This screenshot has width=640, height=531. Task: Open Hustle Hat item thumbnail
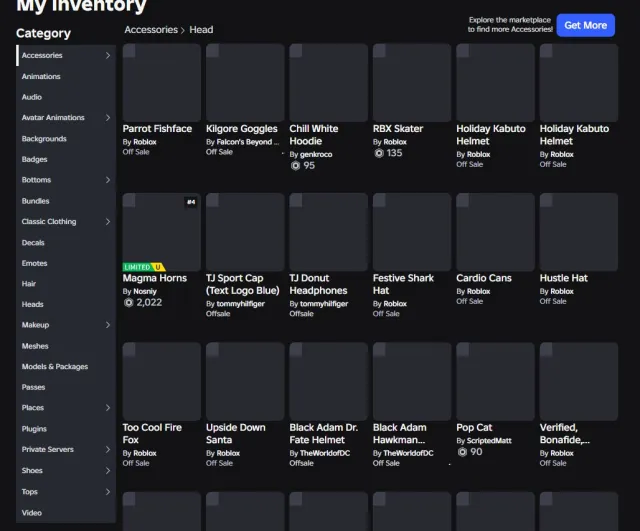tap(579, 232)
